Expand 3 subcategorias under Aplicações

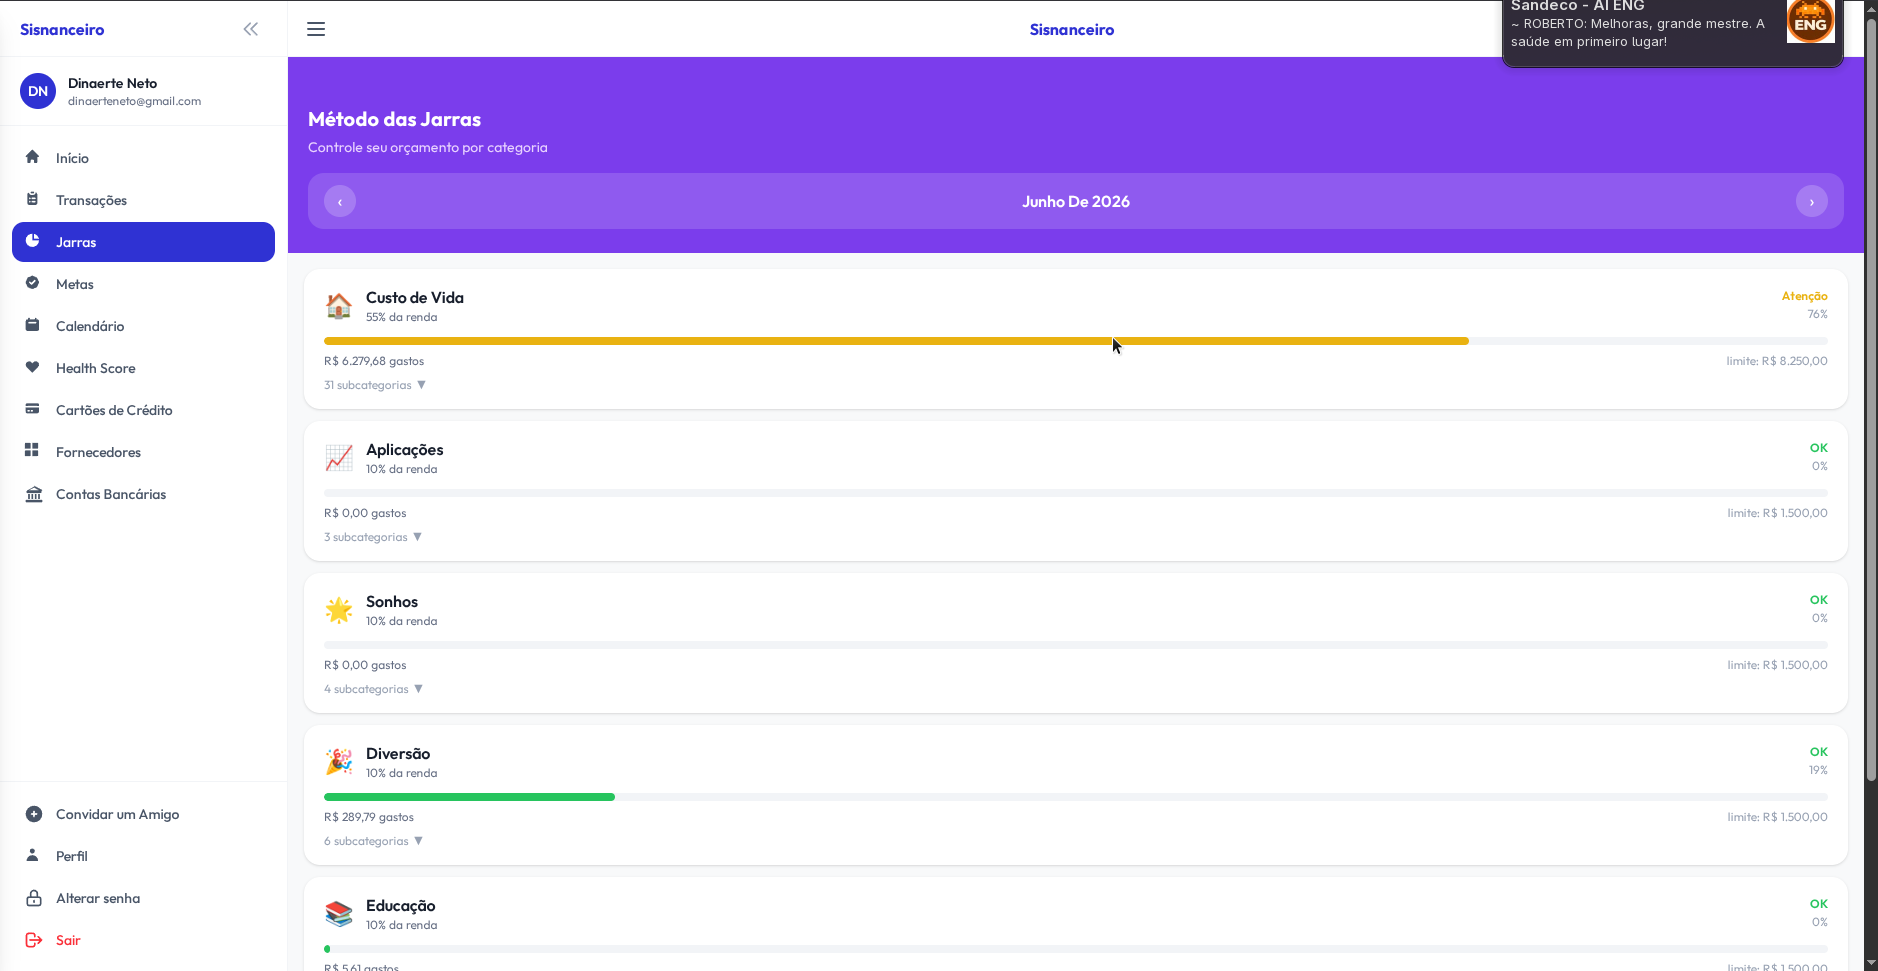pos(373,537)
